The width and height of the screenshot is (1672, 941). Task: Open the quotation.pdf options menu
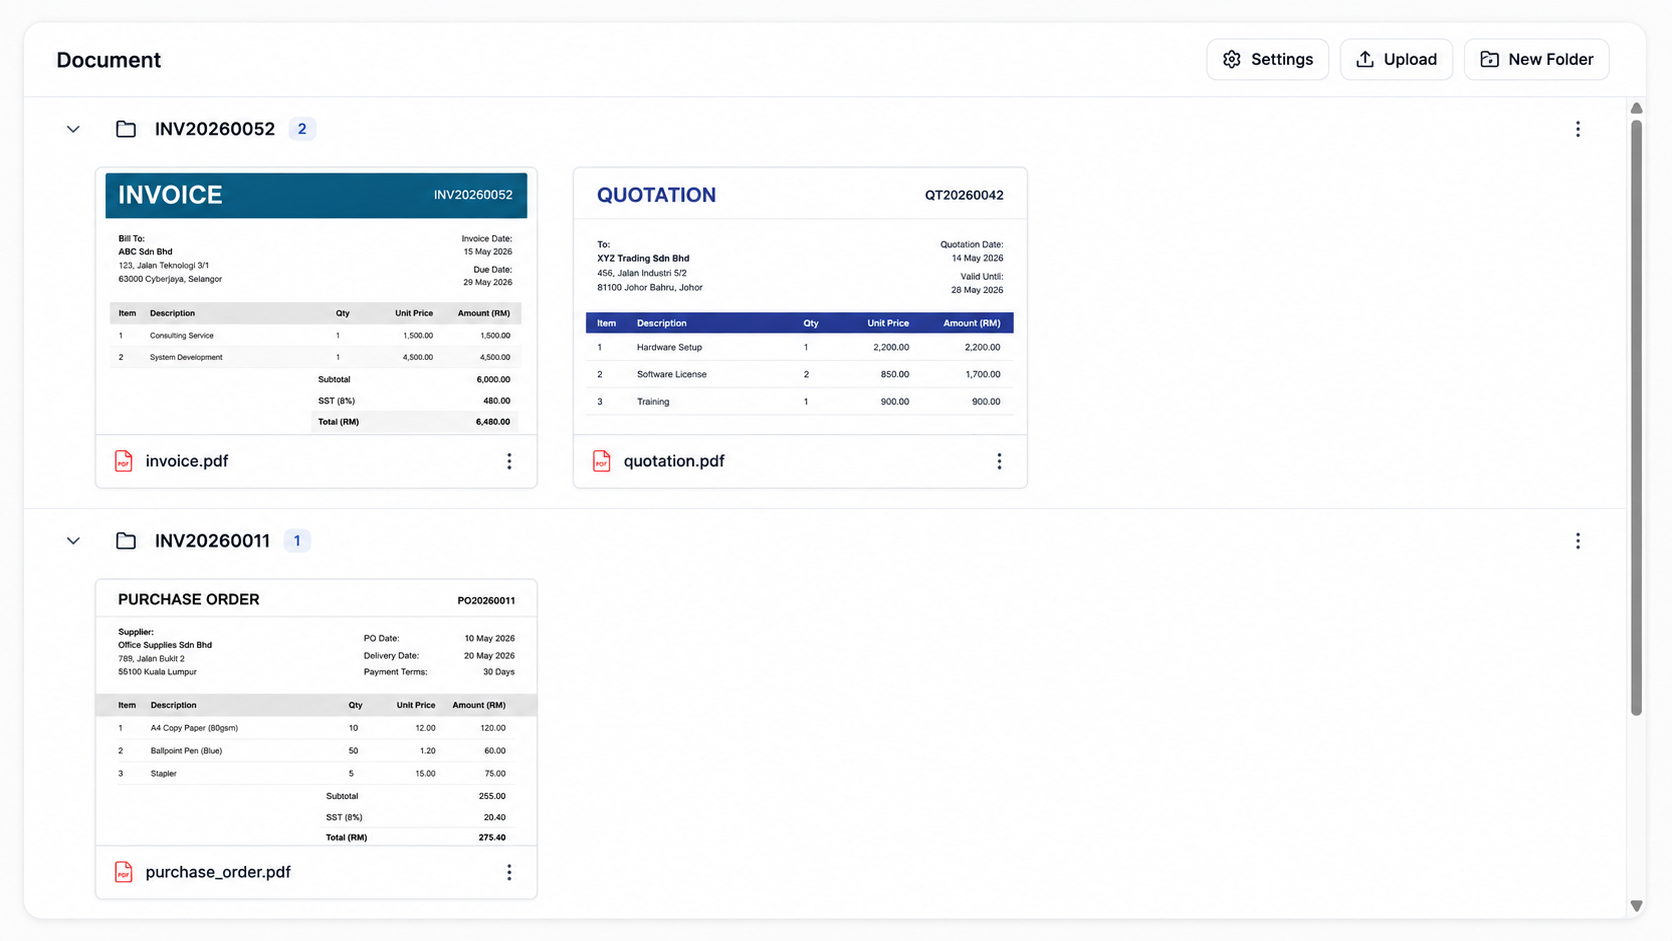tap(999, 461)
